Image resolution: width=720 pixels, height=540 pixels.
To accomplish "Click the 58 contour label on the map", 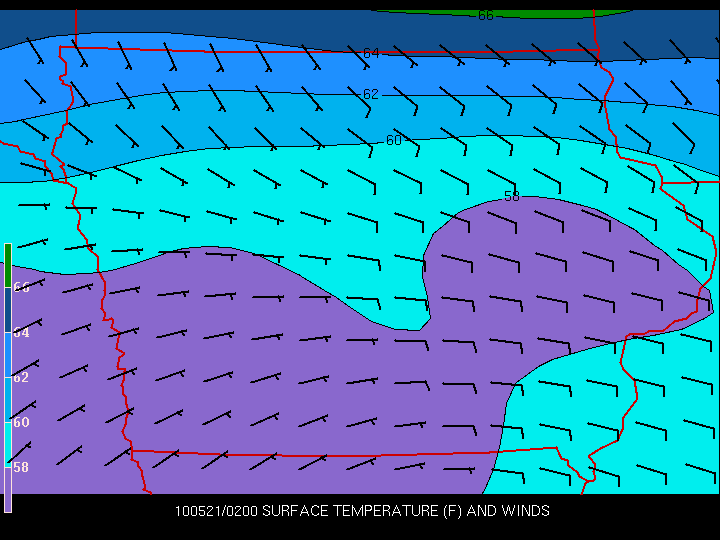I will coord(512,196).
